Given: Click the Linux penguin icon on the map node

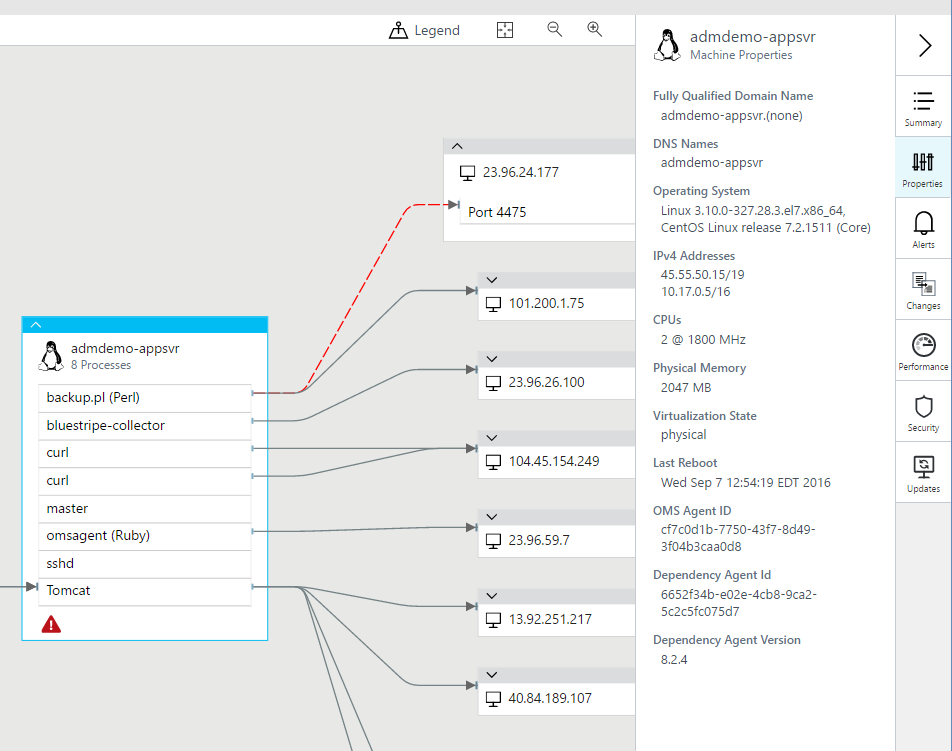Looking at the screenshot, I should tap(50, 356).
